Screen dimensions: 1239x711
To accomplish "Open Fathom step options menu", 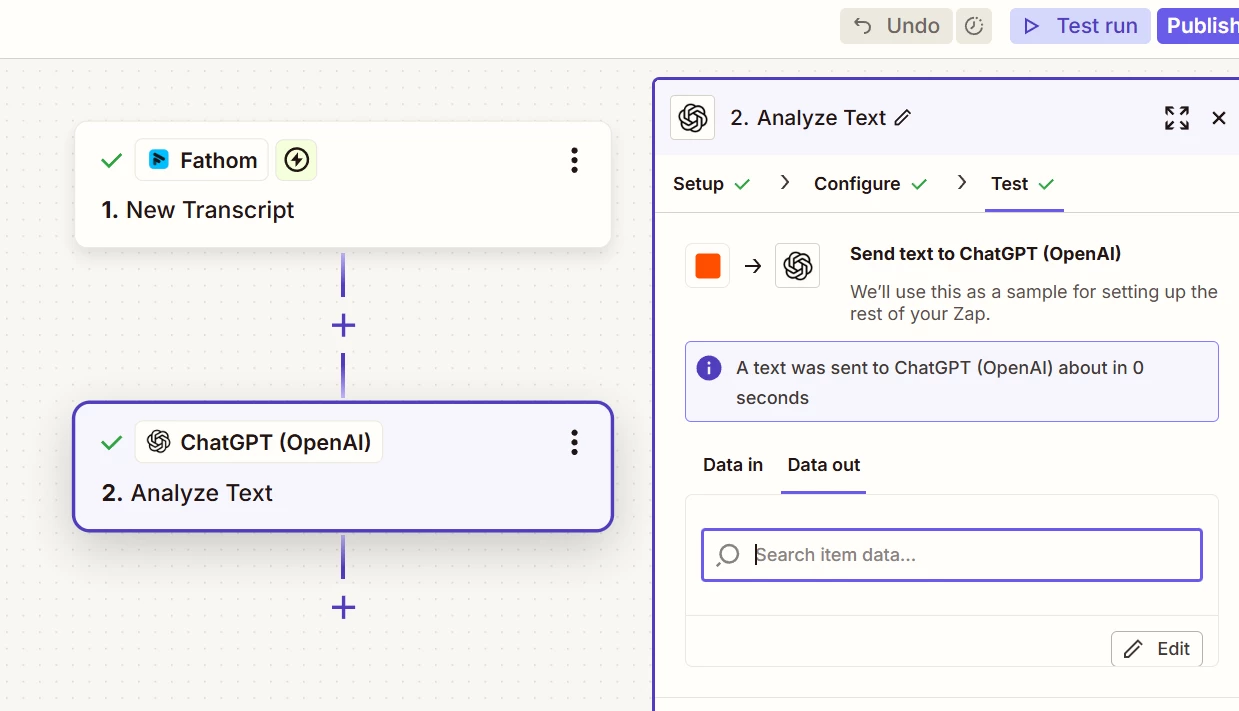I will tap(574, 160).
